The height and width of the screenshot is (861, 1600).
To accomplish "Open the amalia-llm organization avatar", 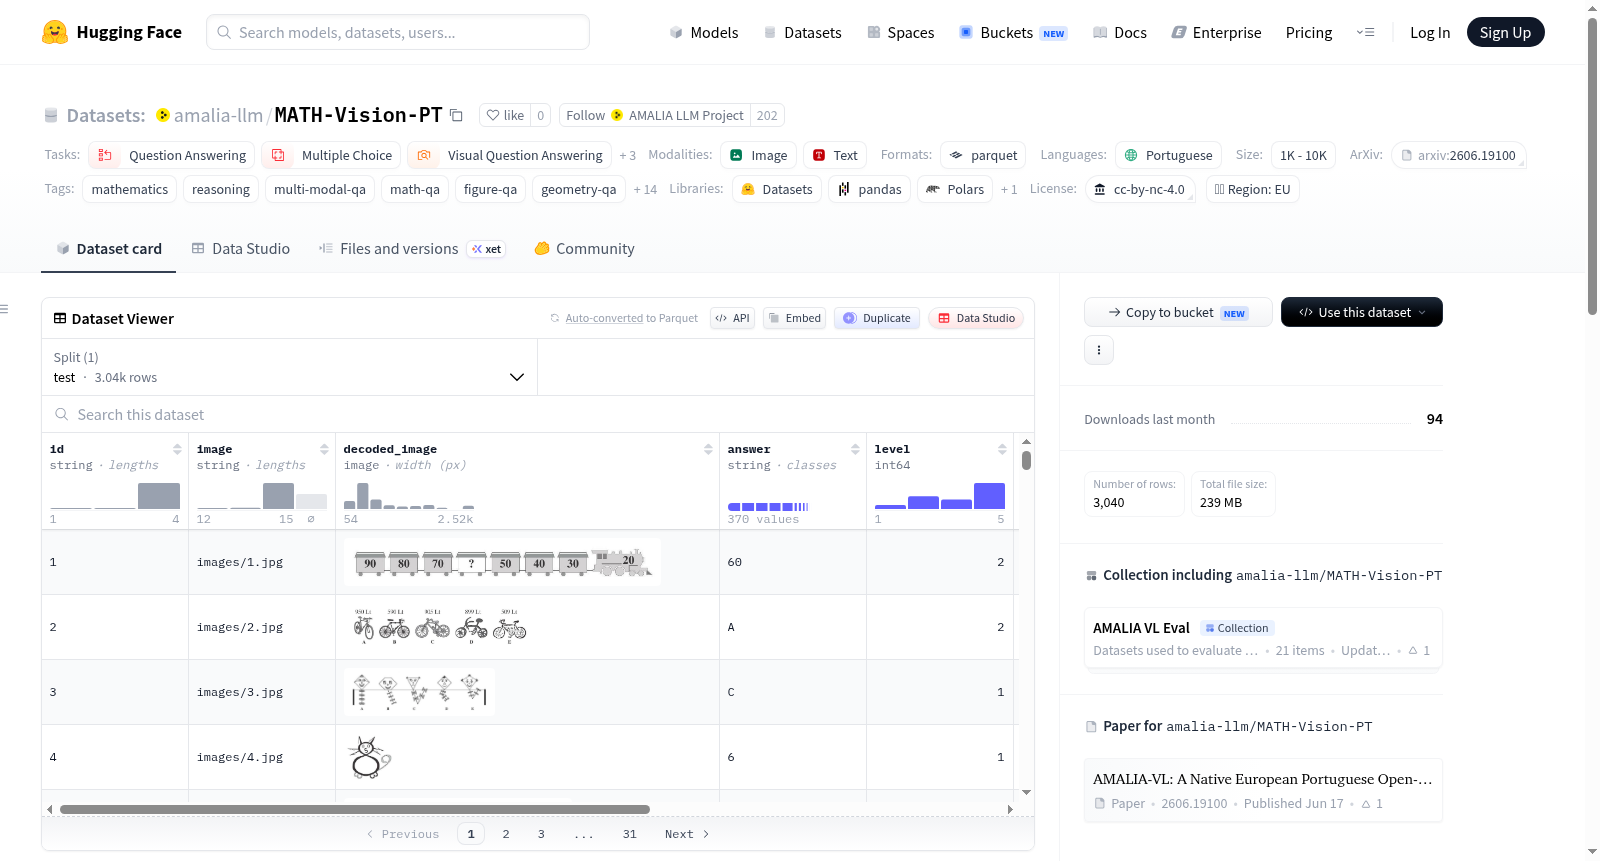I will click(163, 115).
